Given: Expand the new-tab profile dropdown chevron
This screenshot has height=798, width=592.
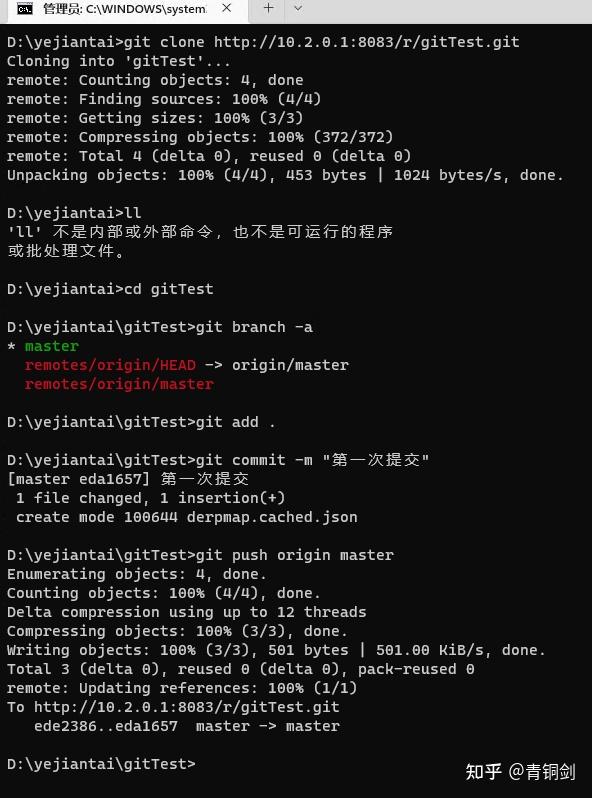Looking at the screenshot, I should coord(298,8).
